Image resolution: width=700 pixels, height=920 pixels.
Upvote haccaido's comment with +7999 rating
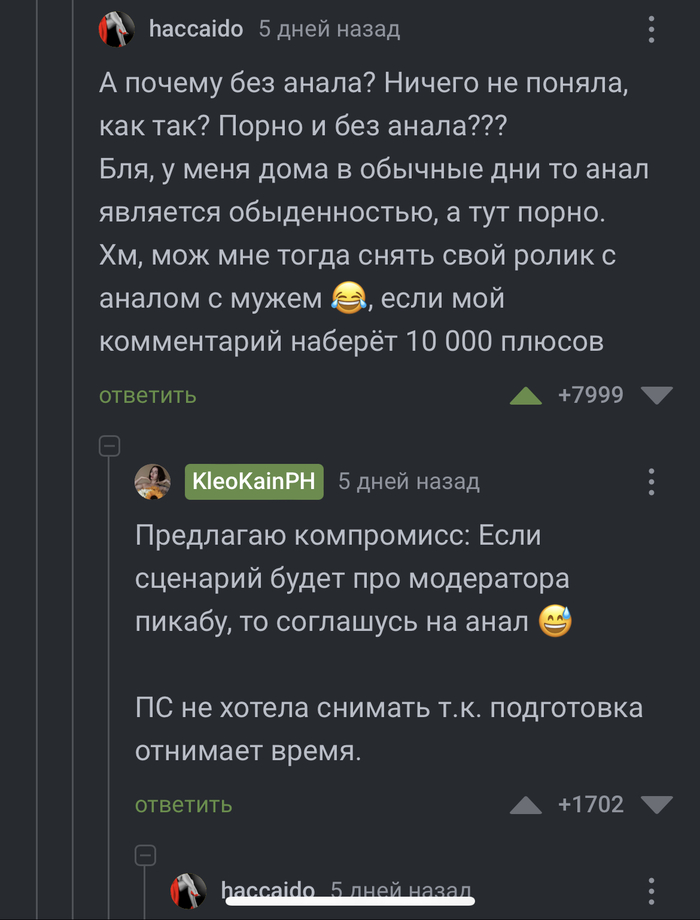pos(525,396)
